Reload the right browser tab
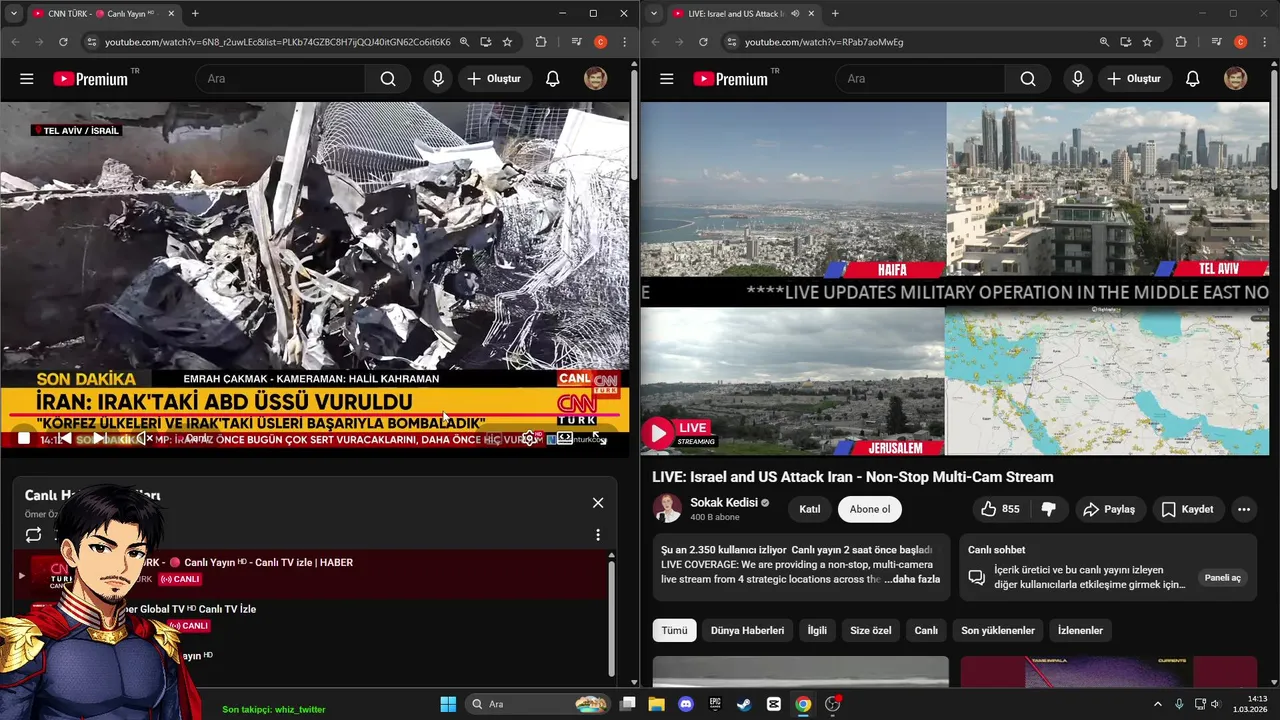The height and width of the screenshot is (720, 1280). (x=703, y=42)
